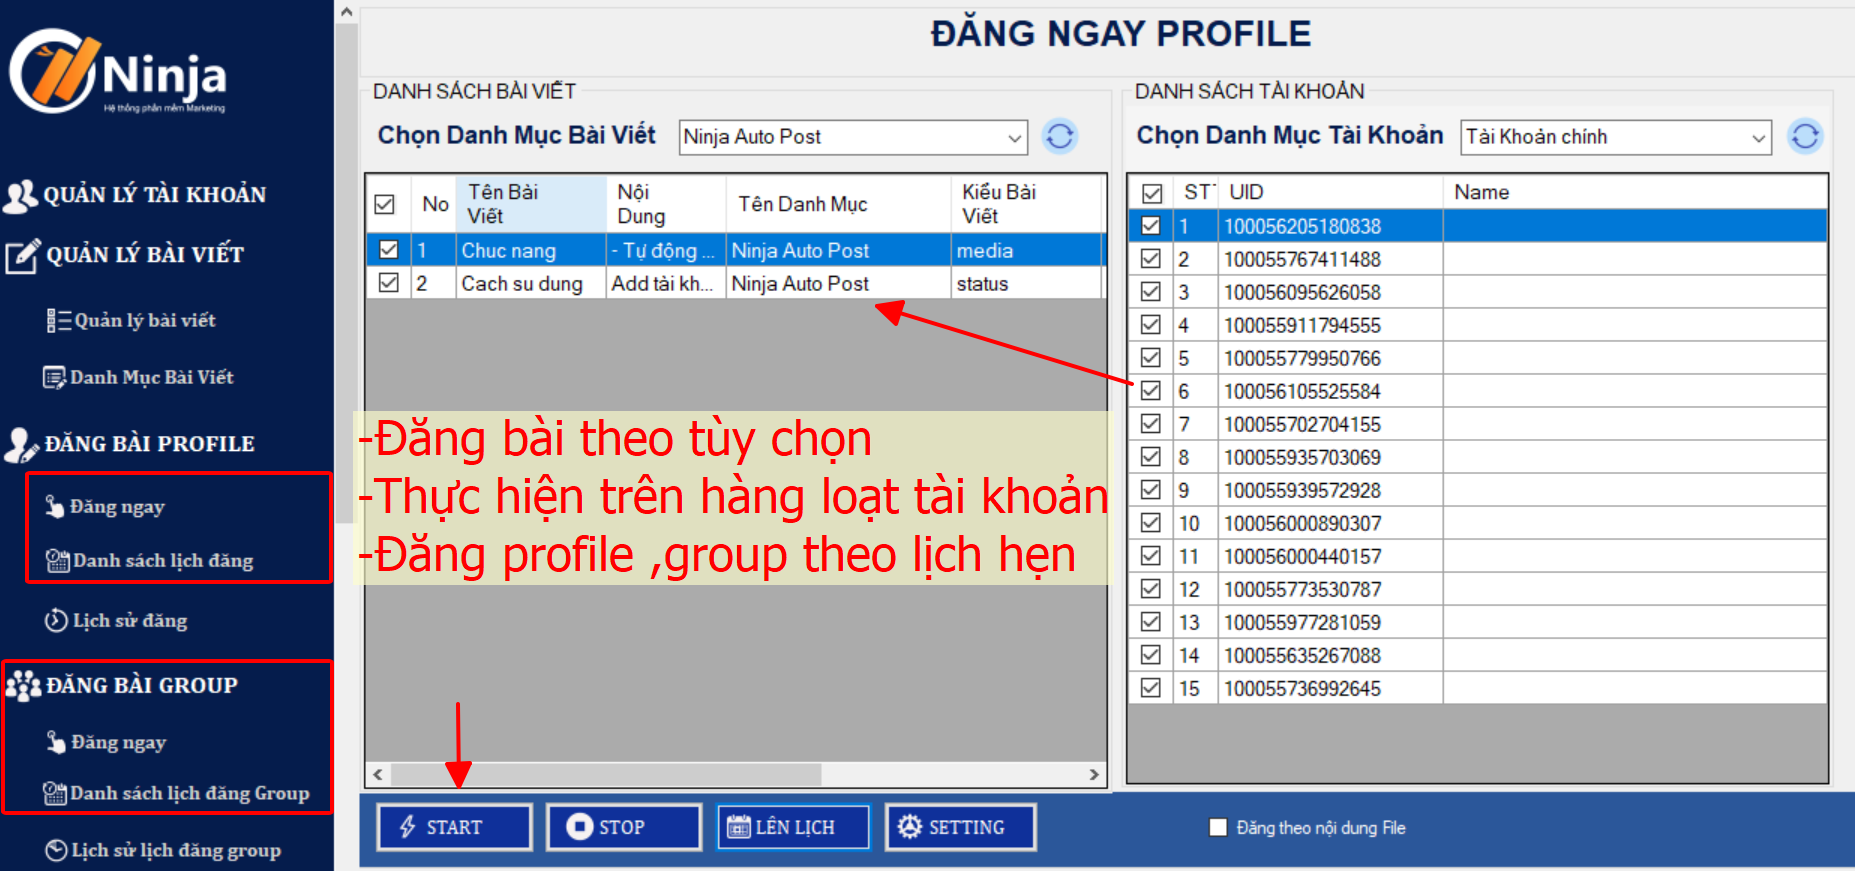The image size is (1855, 871).
Task: Click the STOP button
Action: coord(624,827)
